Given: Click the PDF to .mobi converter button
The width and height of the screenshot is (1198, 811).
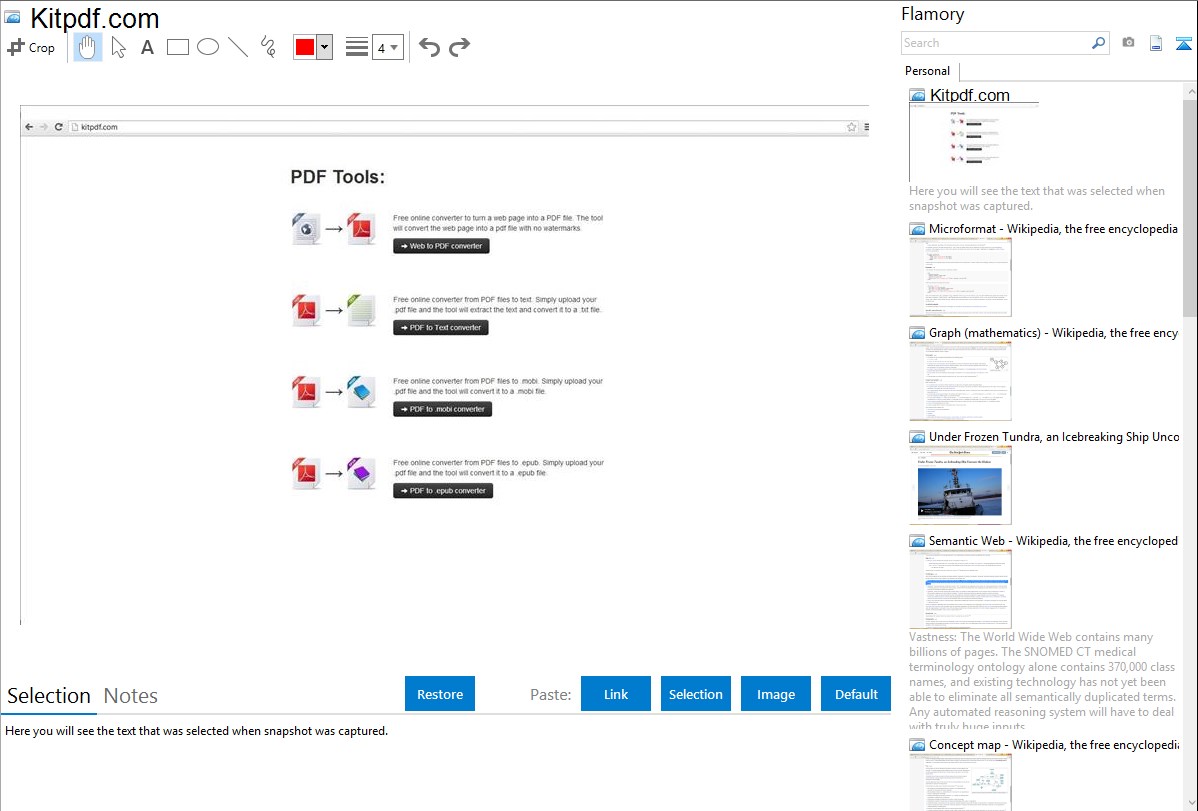Looking at the screenshot, I should [442, 409].
